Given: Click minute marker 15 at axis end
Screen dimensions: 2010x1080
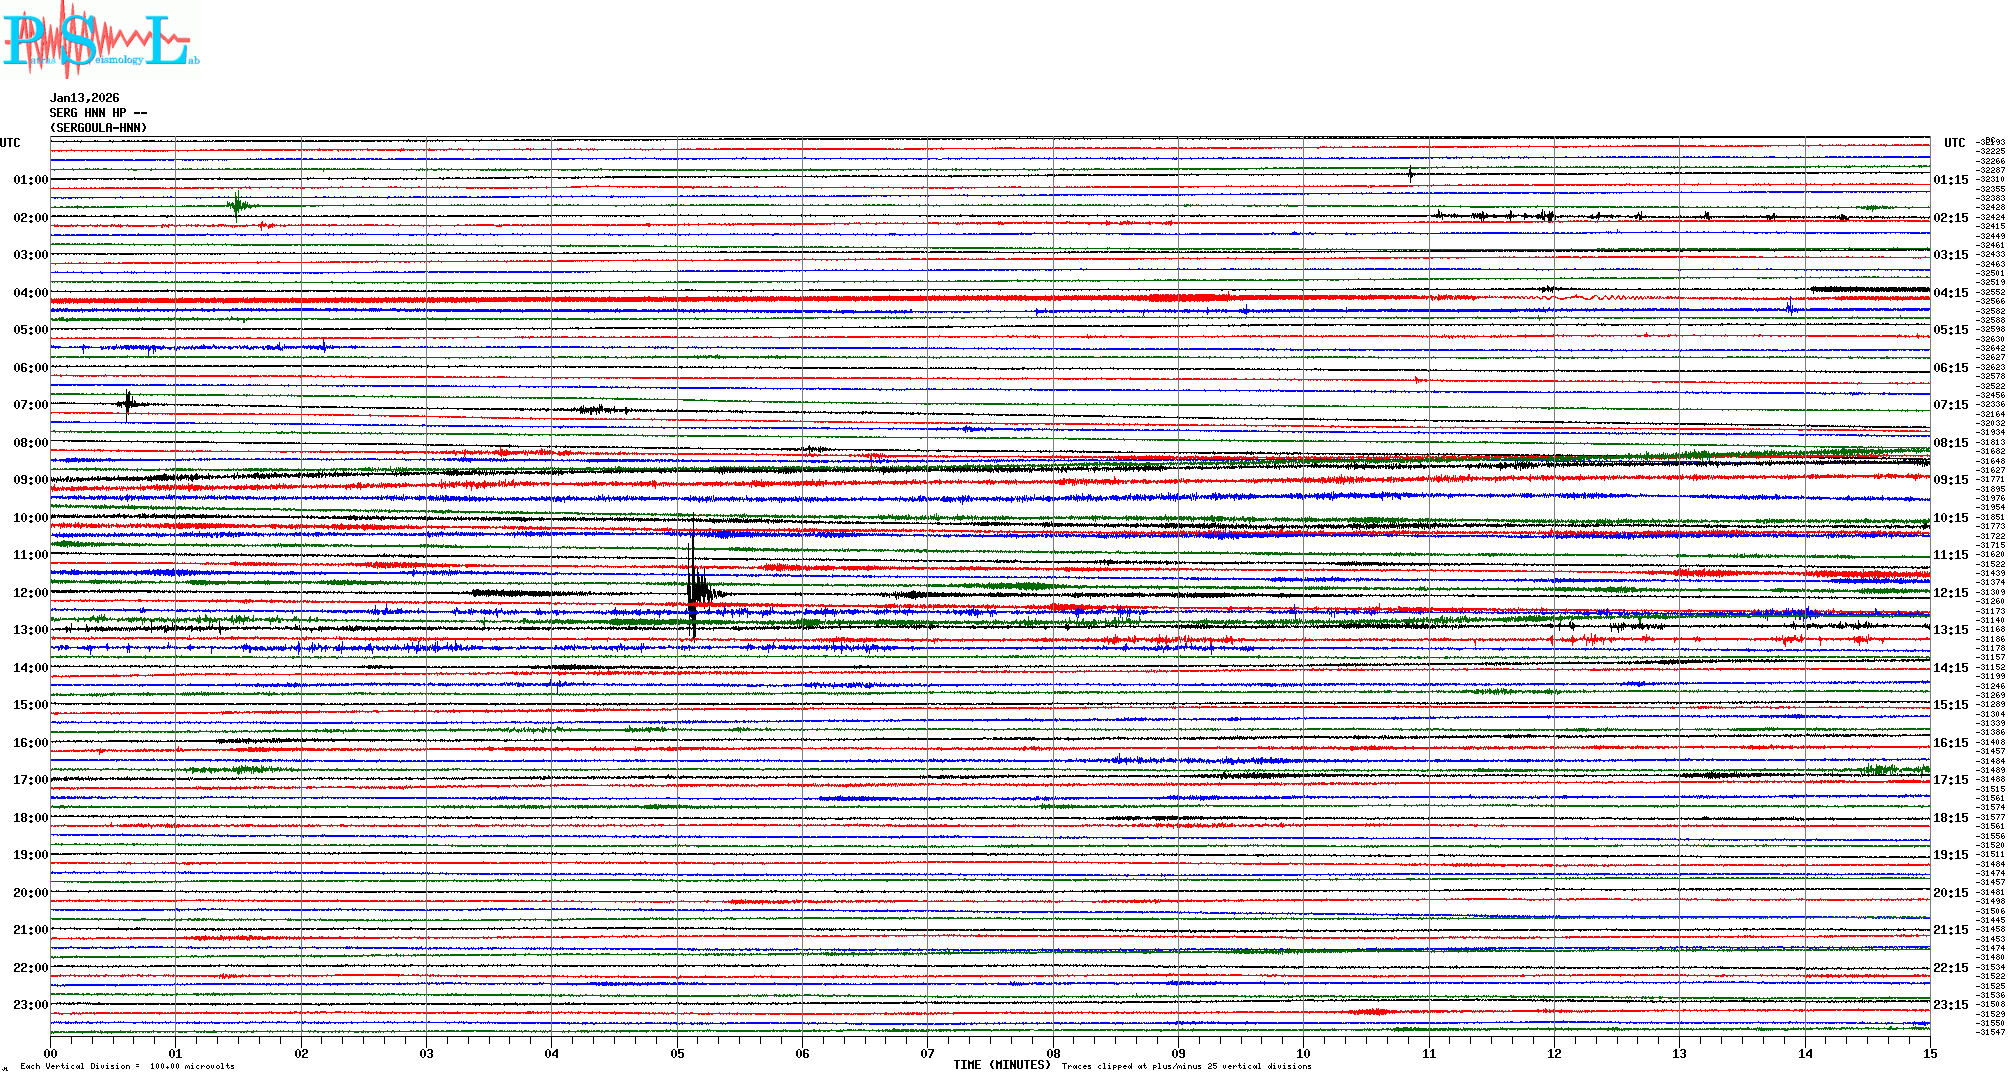Looking at the screenshot, I should click(x=1929, y=1053).
